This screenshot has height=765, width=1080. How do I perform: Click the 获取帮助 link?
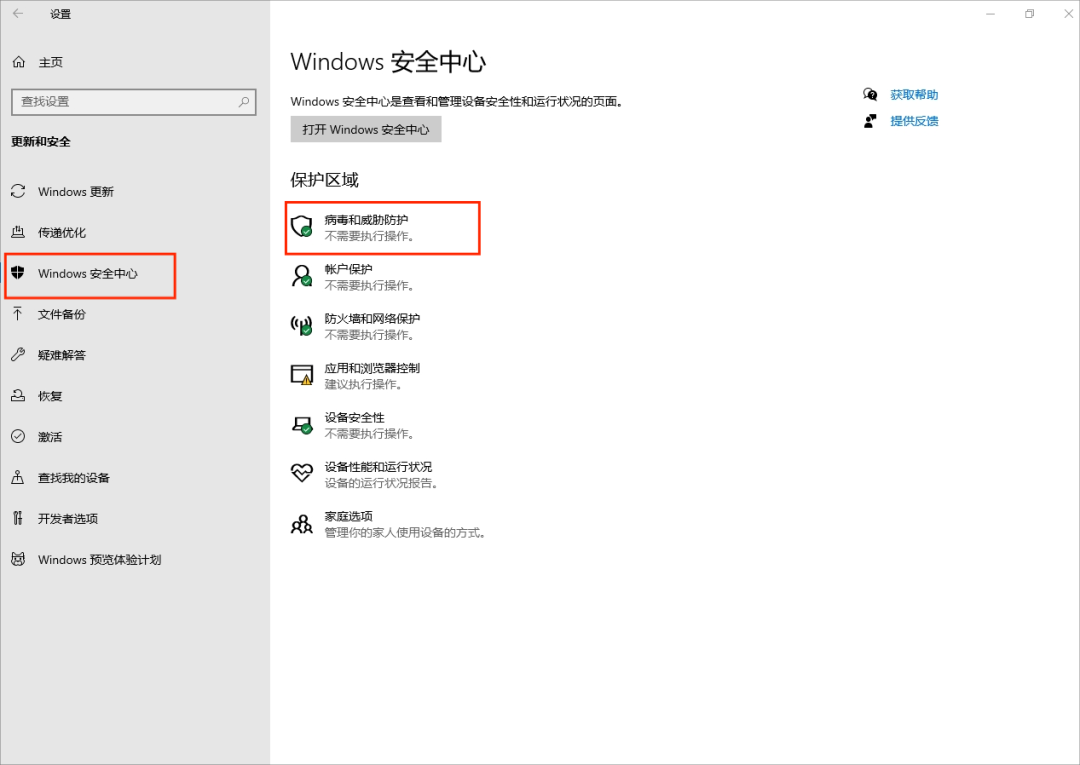click(x=914, y=95)
